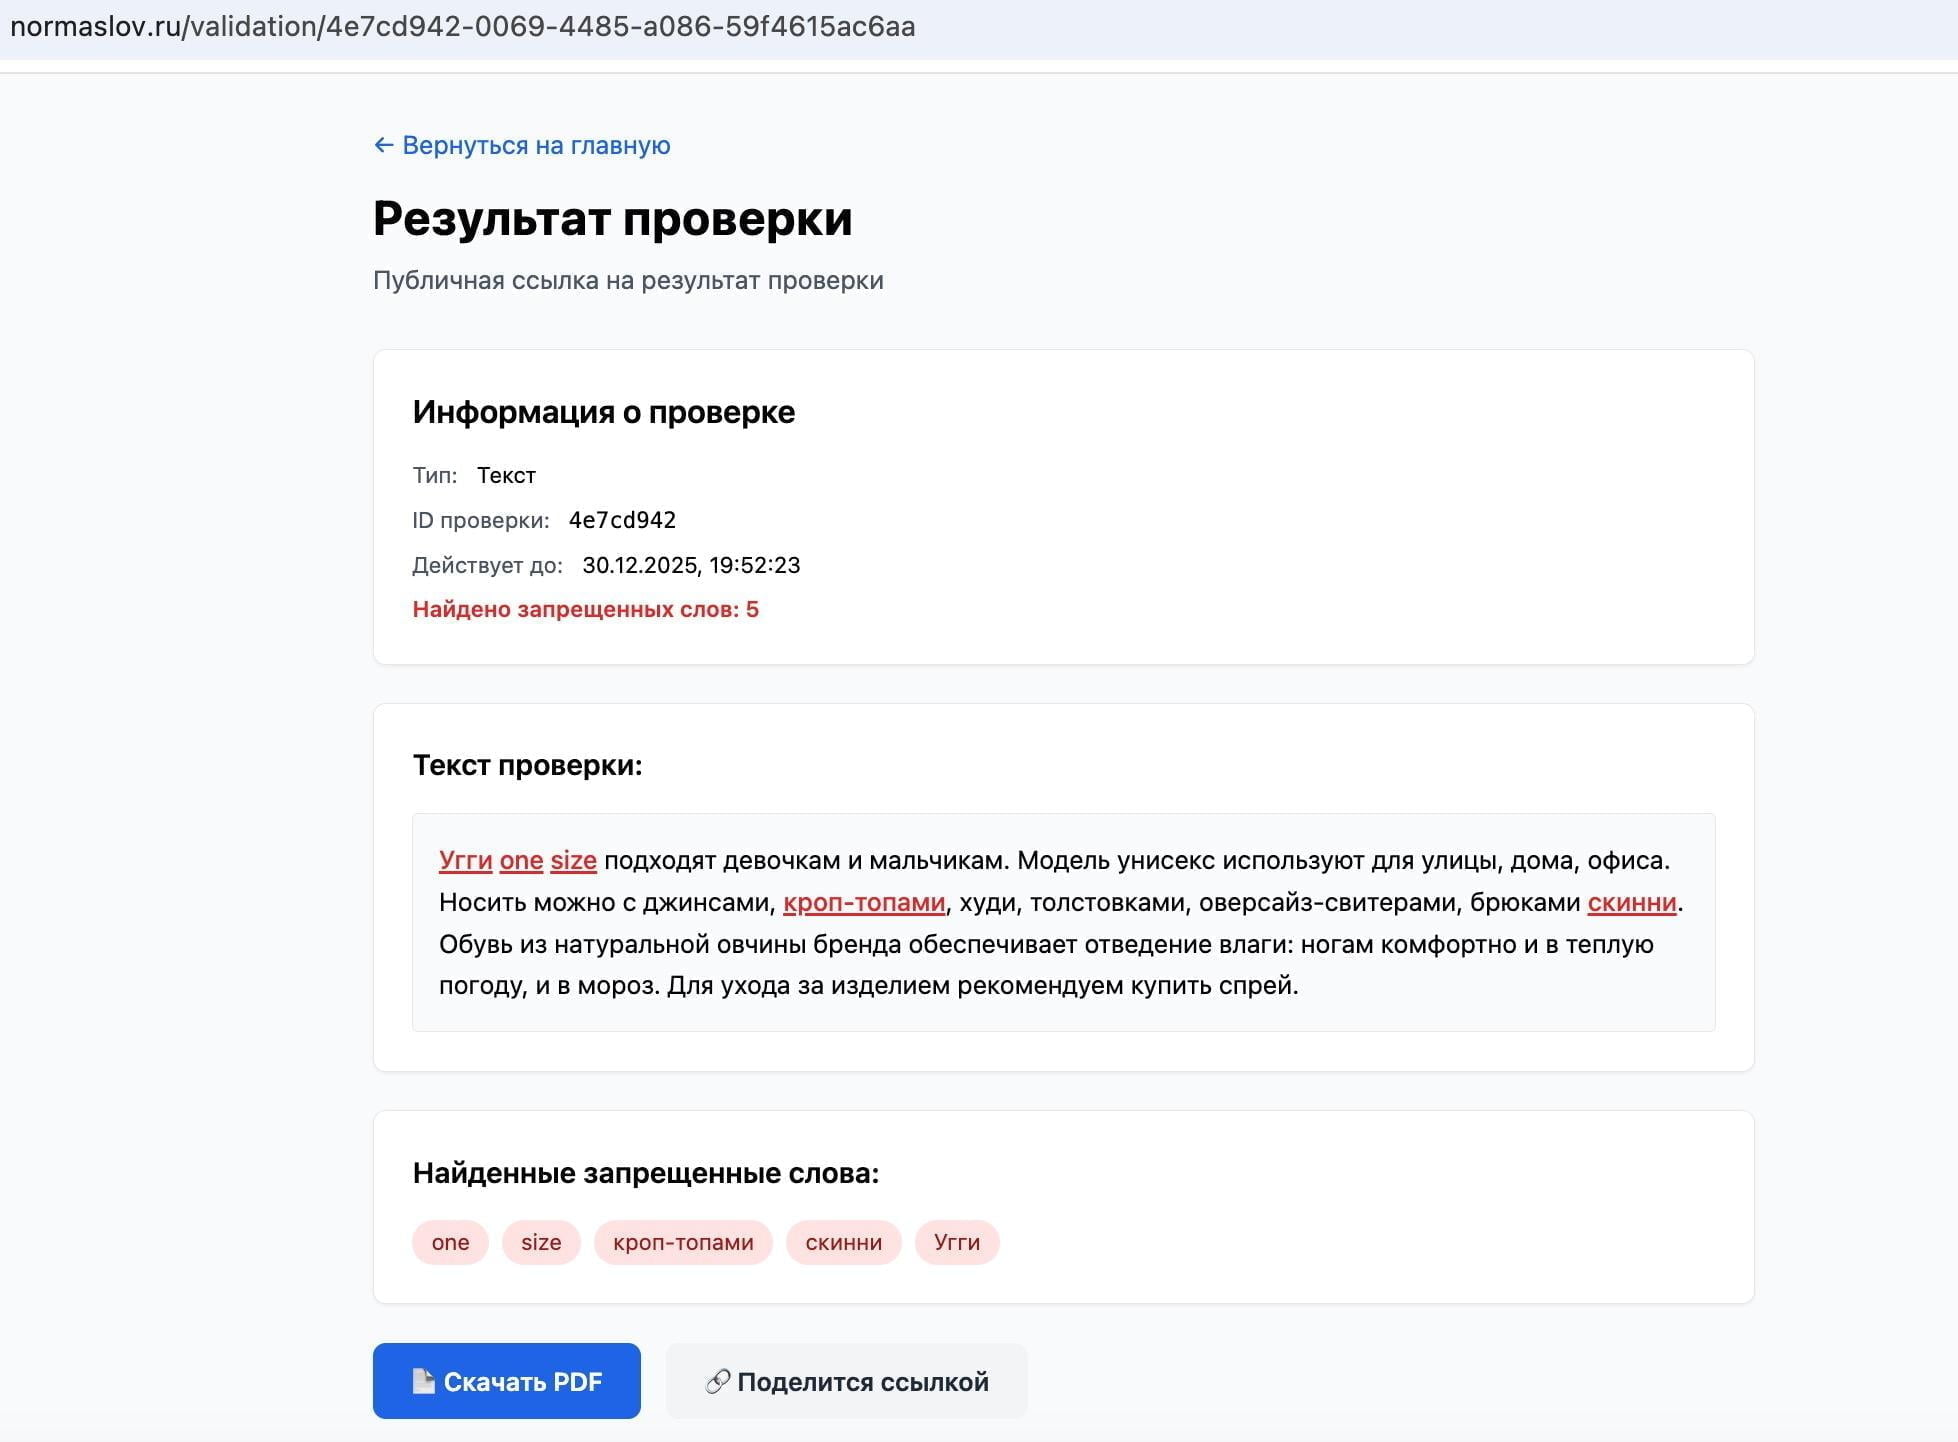
Task: Click the underlined word 'size' in the checked text
Action: click(572, 860)
